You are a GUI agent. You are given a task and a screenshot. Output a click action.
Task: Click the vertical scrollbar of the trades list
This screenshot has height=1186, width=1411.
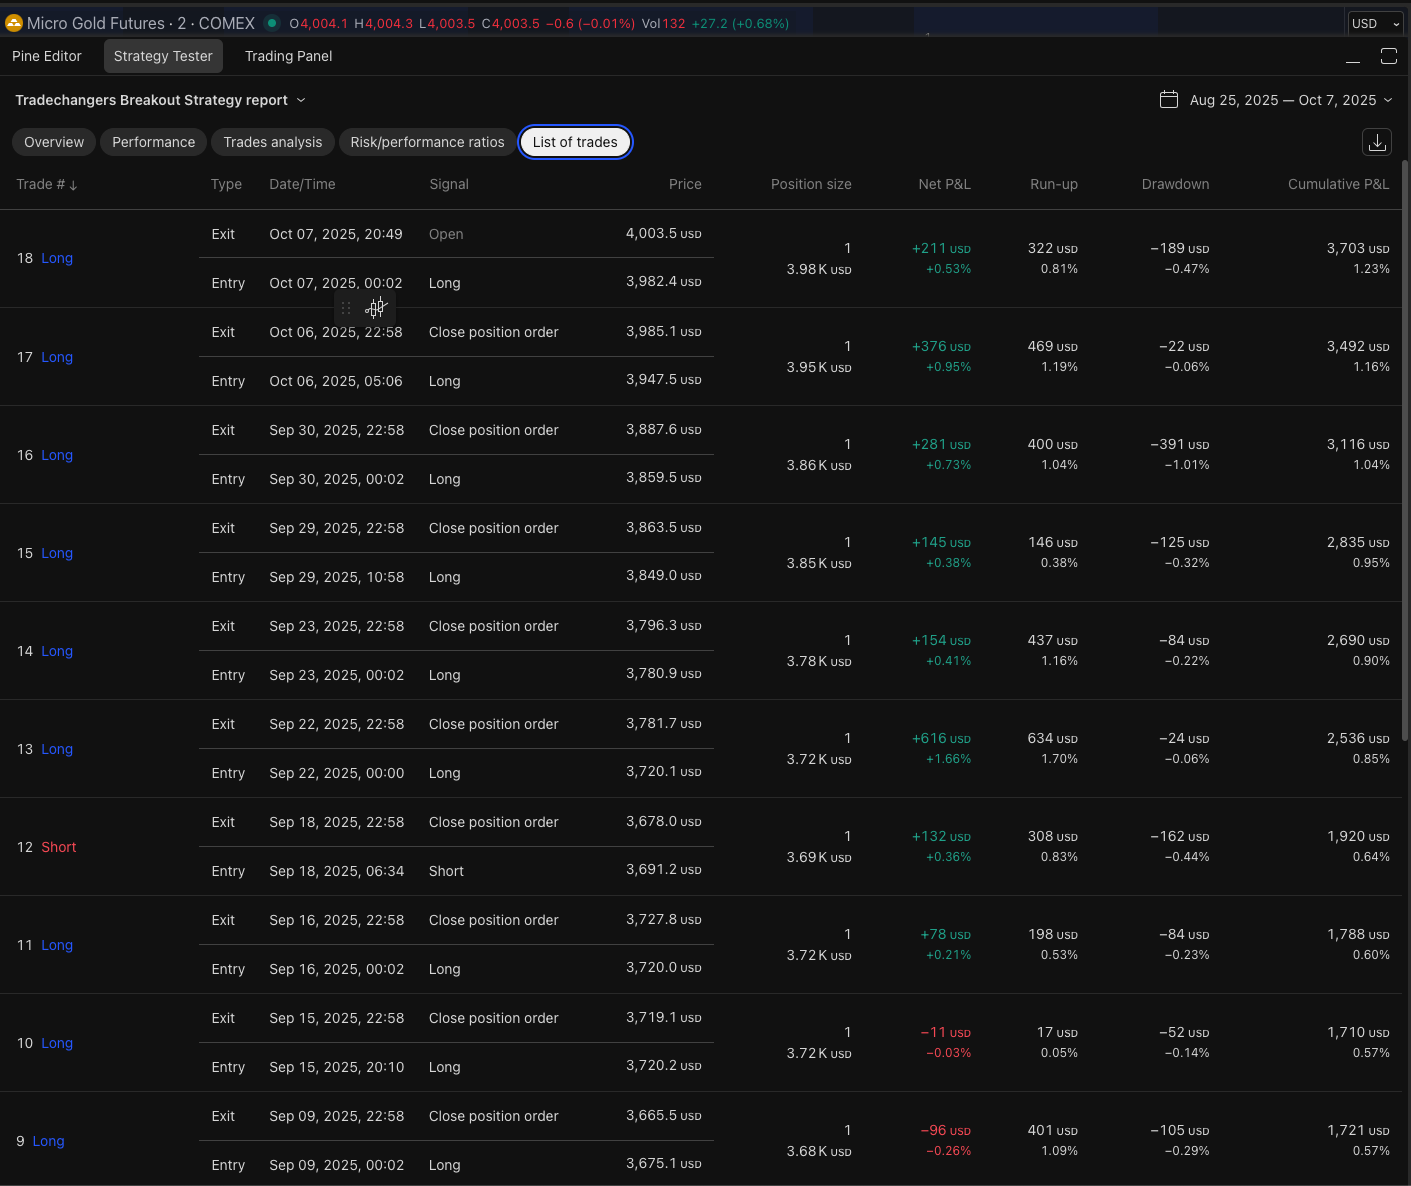1405,450
